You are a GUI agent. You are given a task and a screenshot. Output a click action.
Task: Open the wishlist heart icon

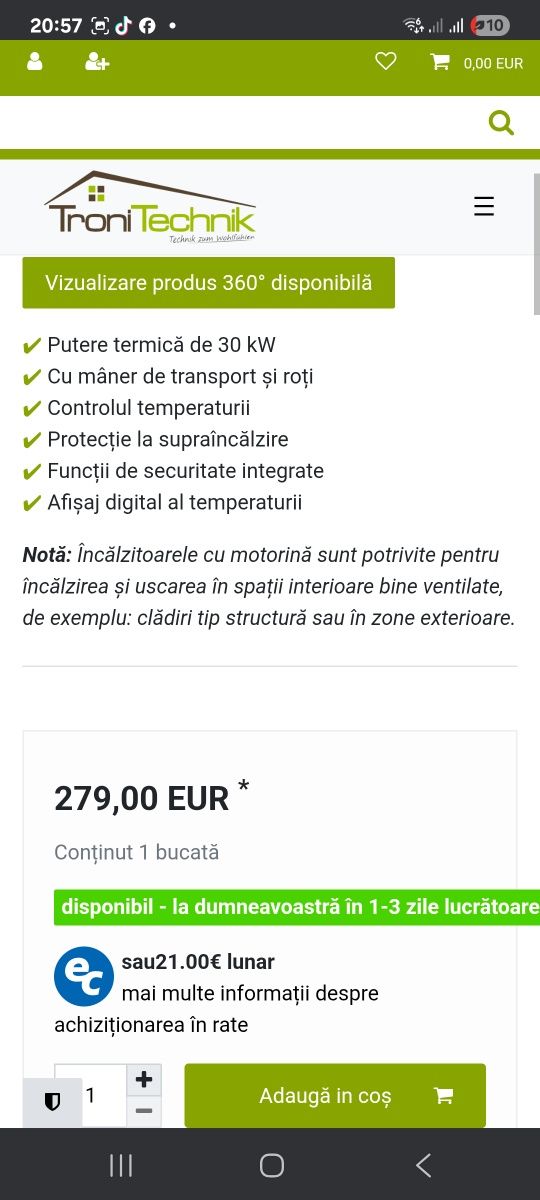coord(386,62)
